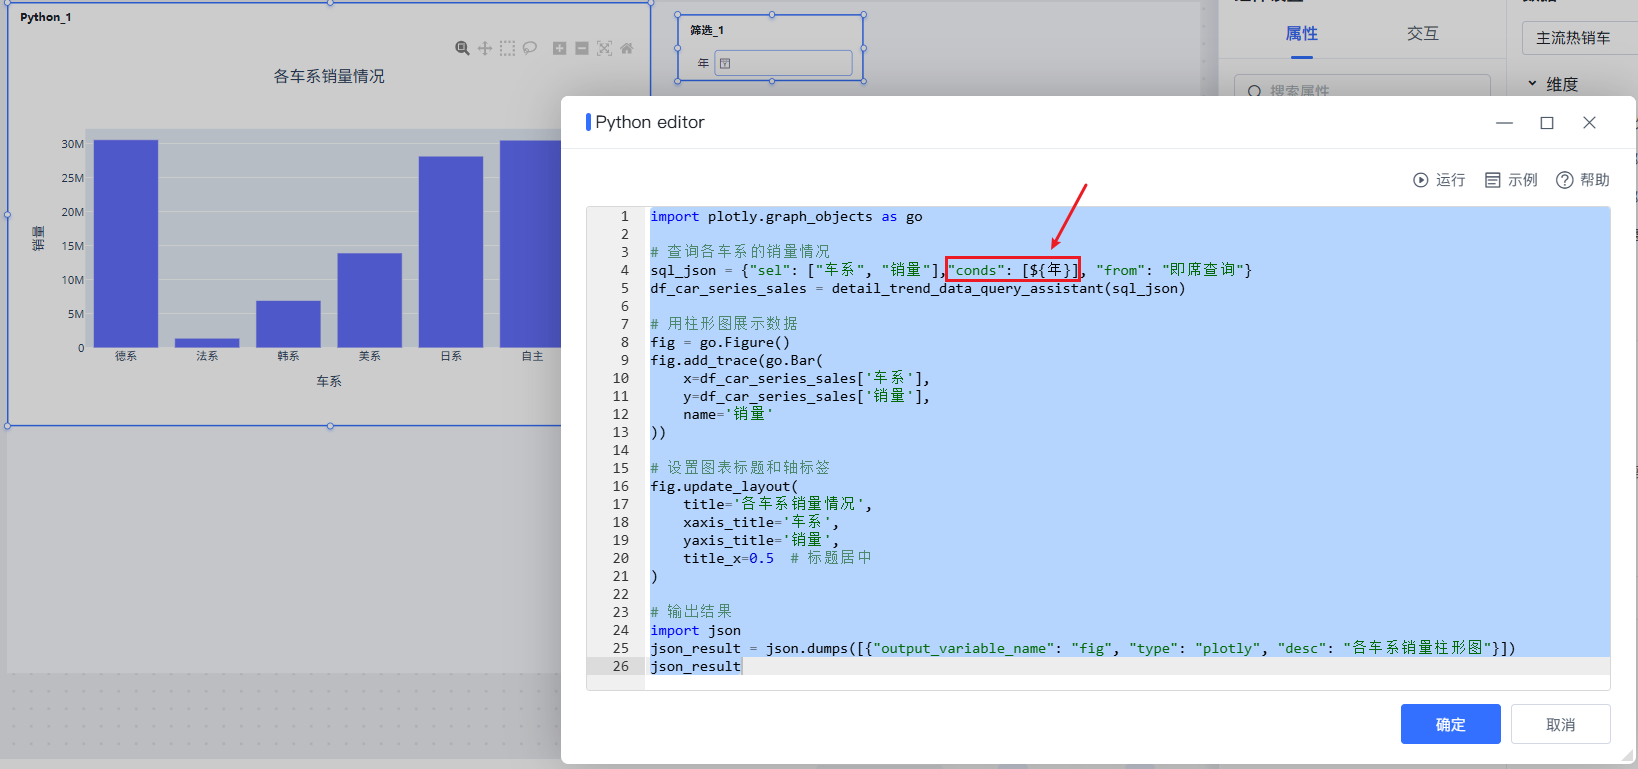Image resolution: width=1638 pixels, height=769 pixels.
Task: Cancel editing with 取消 button
Action: click(x=1560, y=724)
